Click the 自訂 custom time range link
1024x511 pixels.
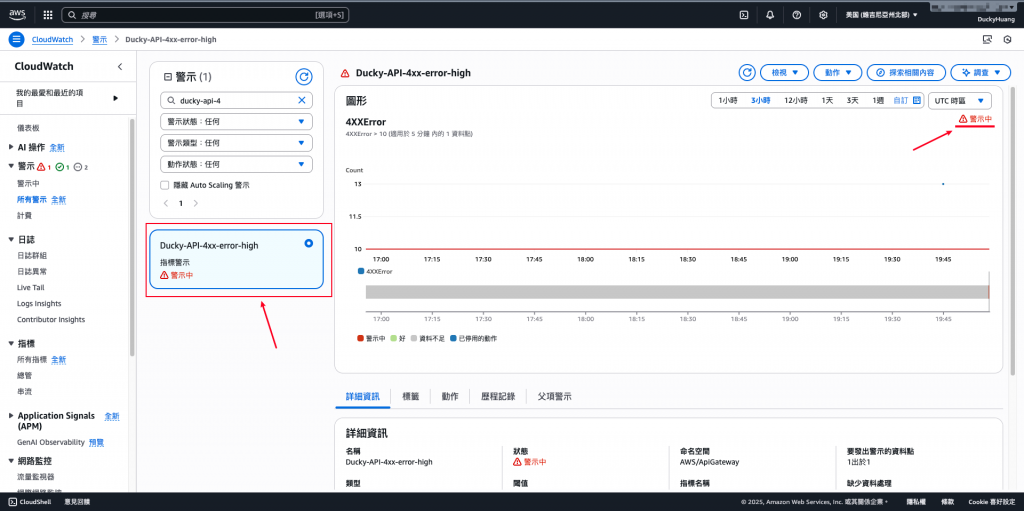coord(901,101)
